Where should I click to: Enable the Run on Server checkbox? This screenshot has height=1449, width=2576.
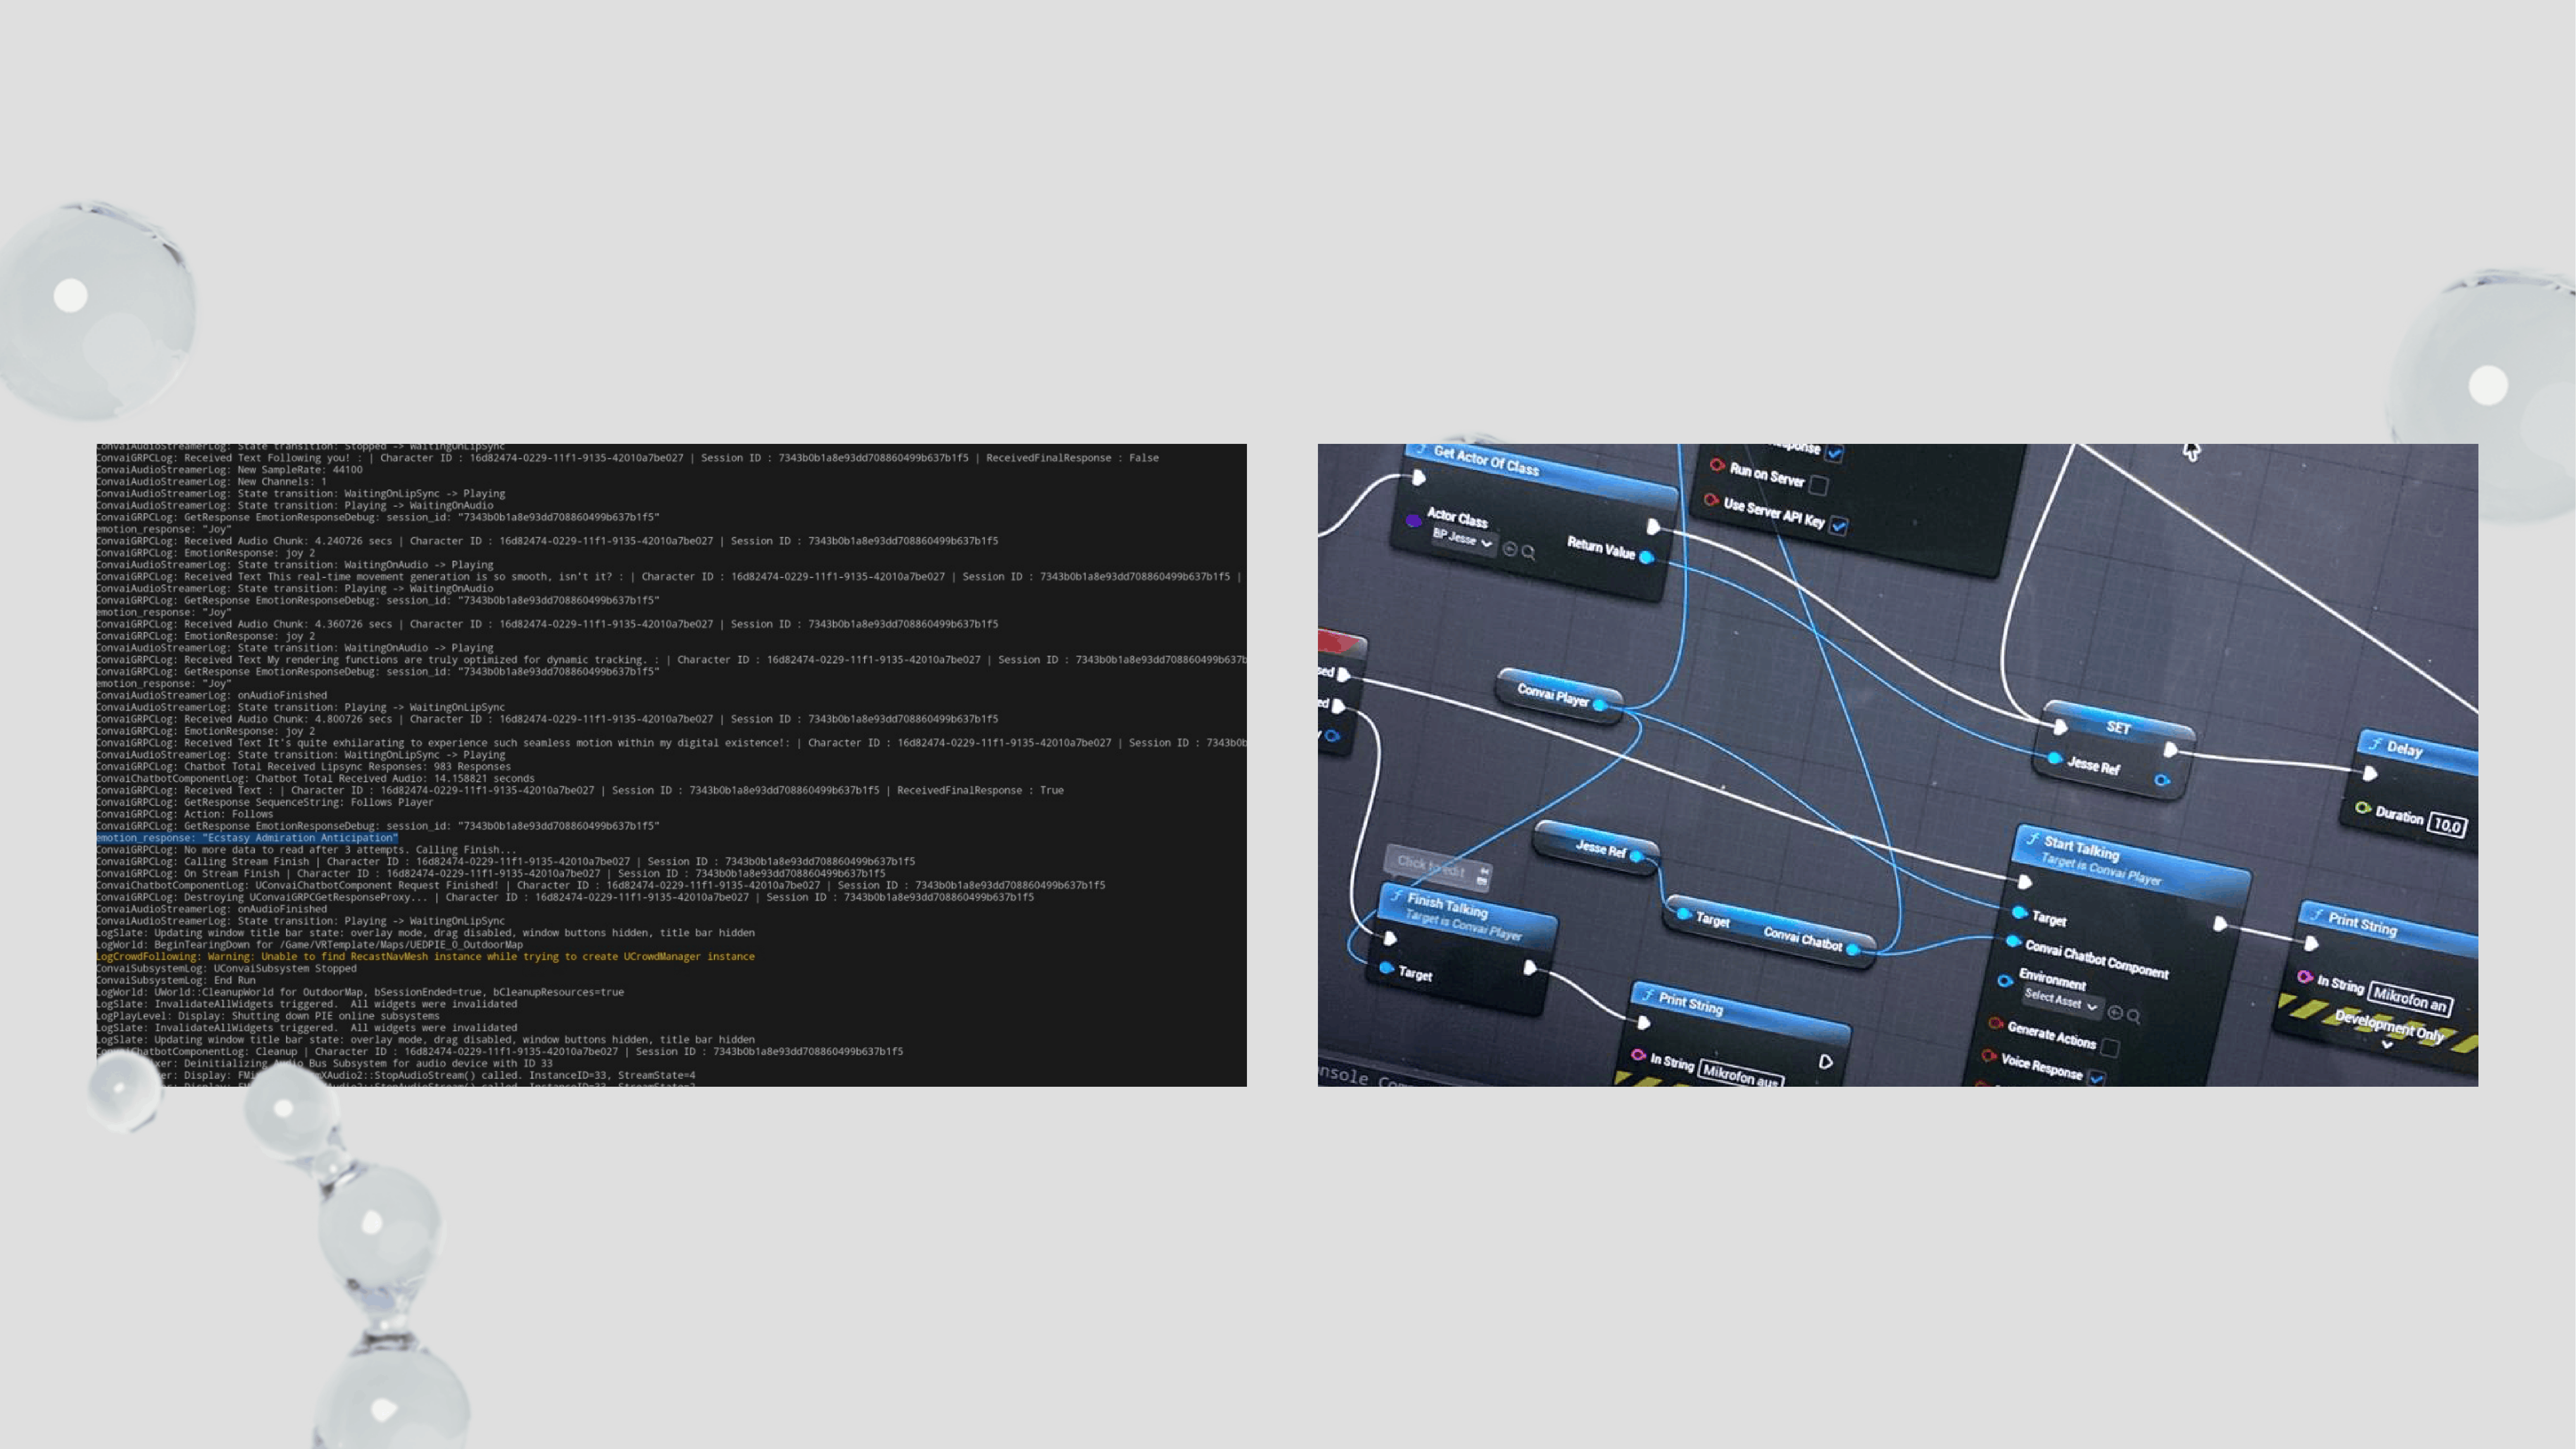point(1819,486)
